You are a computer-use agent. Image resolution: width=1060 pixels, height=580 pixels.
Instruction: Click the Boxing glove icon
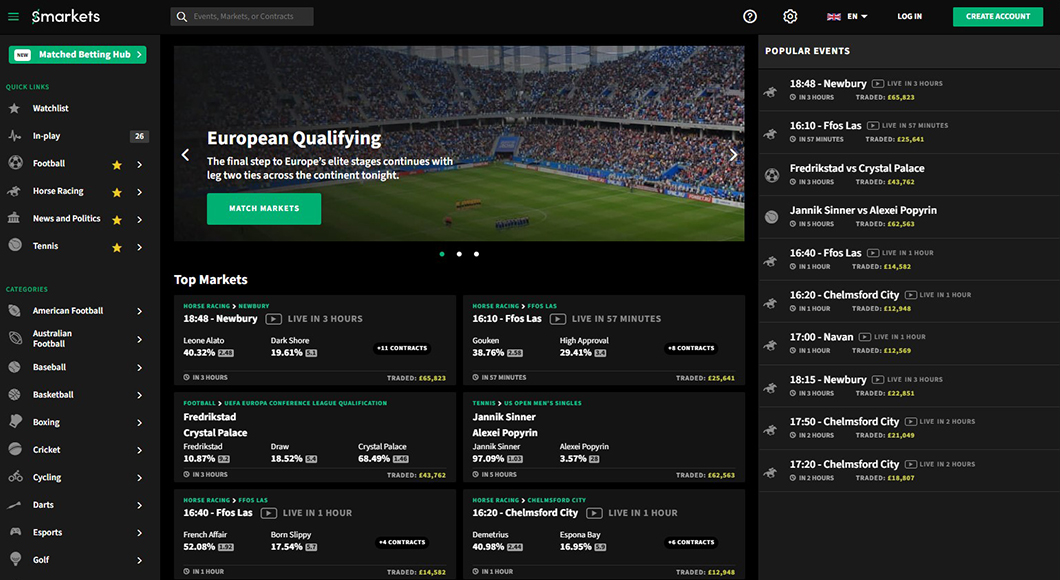pyautogui.click(x=16, y=421)
